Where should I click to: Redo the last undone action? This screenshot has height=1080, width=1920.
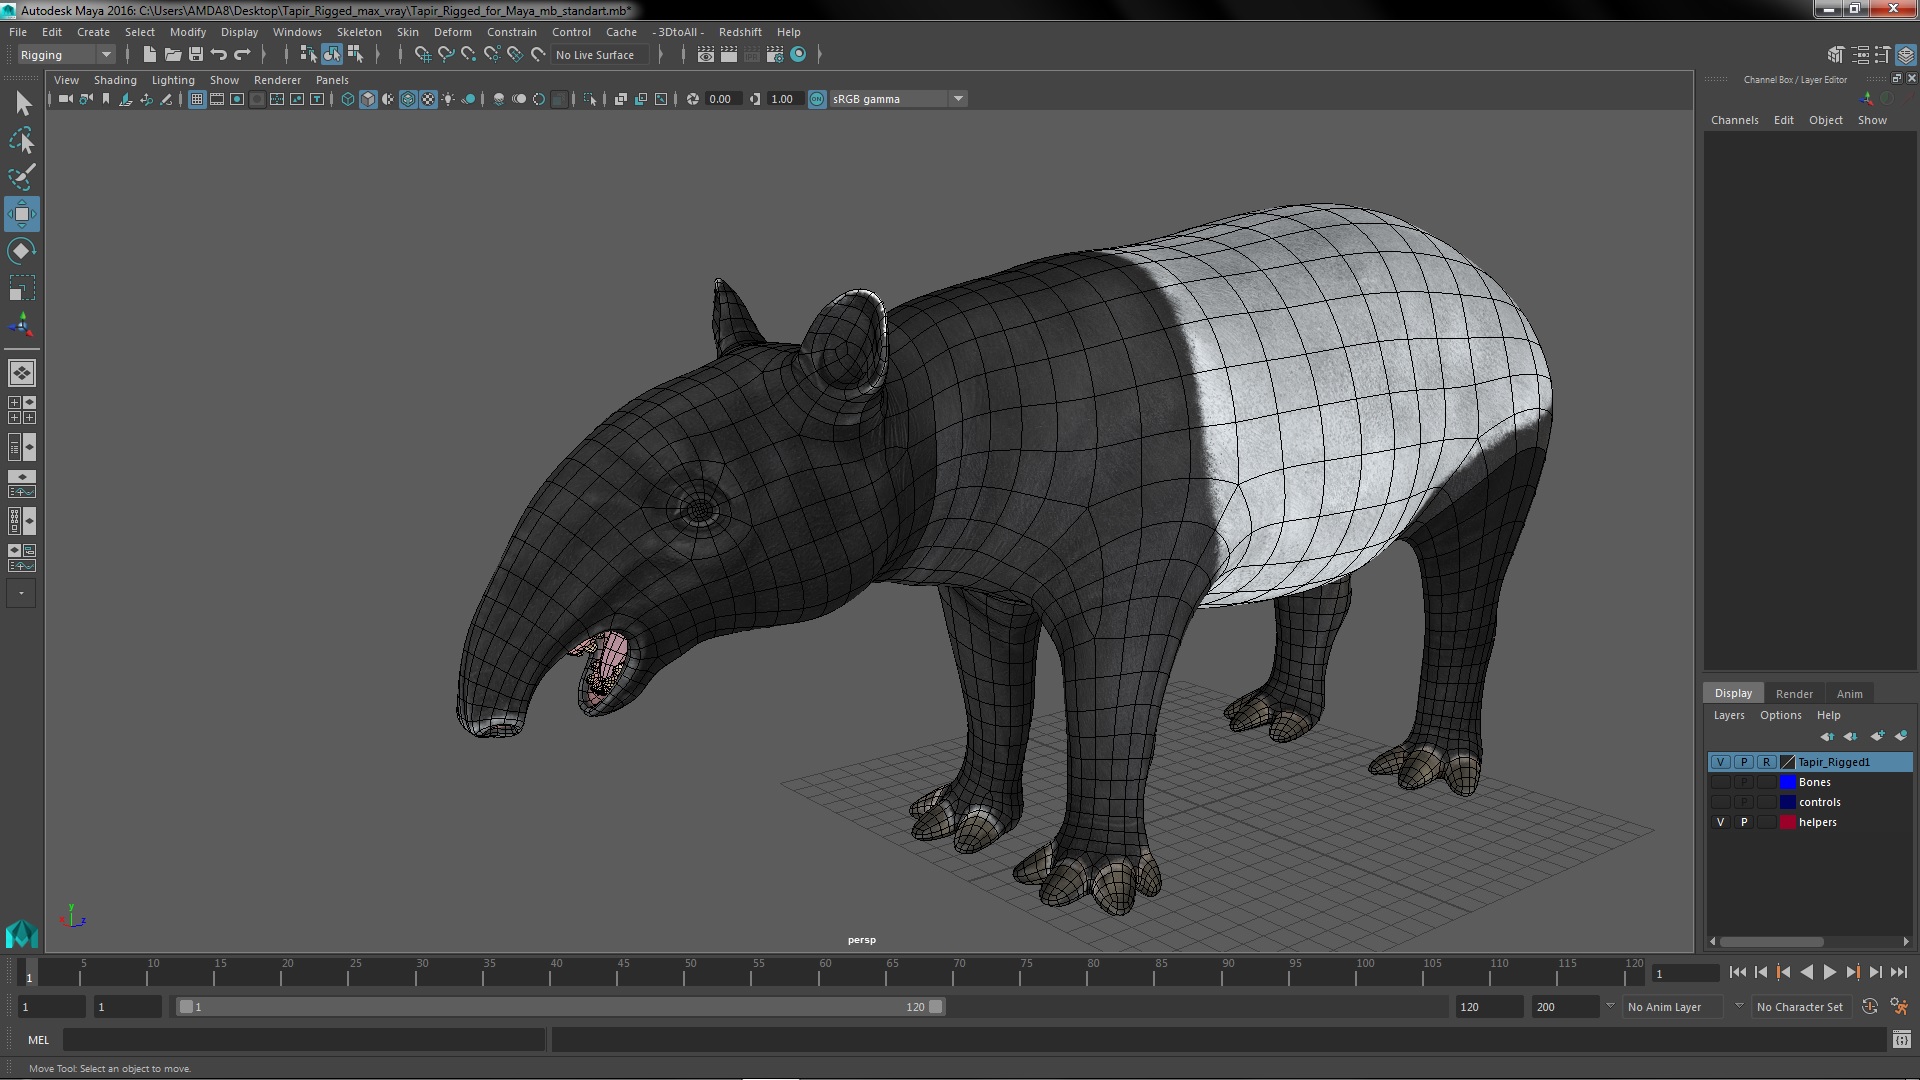point(242,55)
